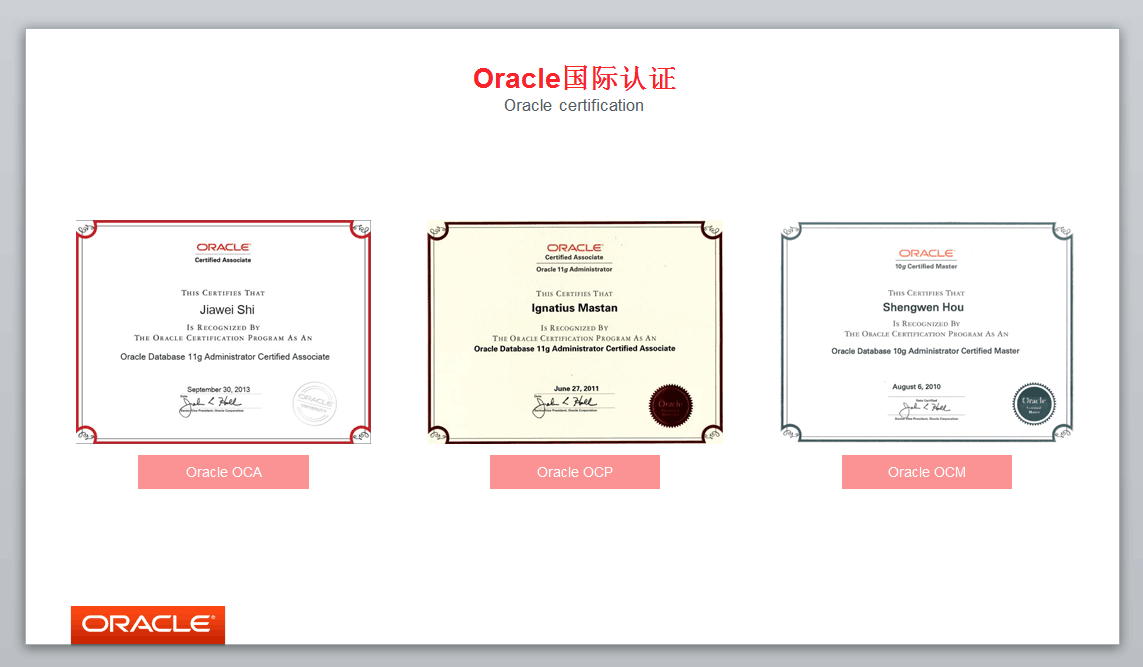Click the 'Oracle certification' subtitle text
The height and width of the screenshot is (667, 1143).
click(x=574, y=106)
